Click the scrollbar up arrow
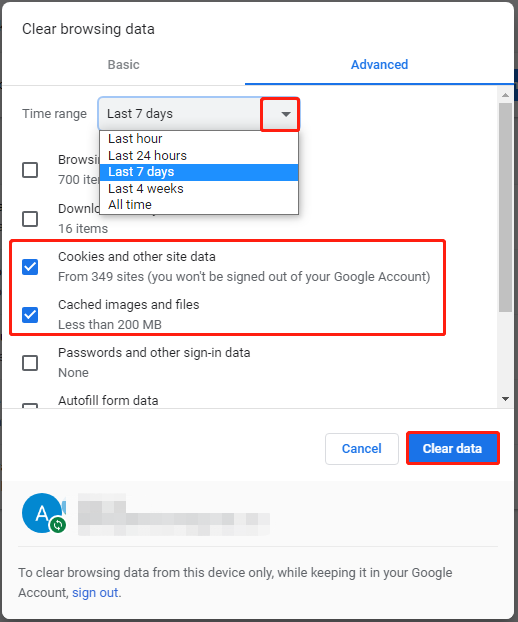Screen dimensions: 518x622 [x=505, y=95]
